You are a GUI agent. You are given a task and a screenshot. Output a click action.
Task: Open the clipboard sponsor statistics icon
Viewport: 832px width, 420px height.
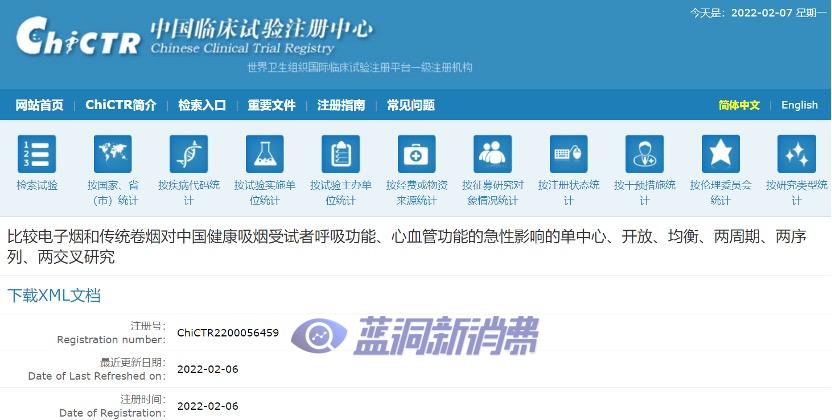(x=341, y=154)
